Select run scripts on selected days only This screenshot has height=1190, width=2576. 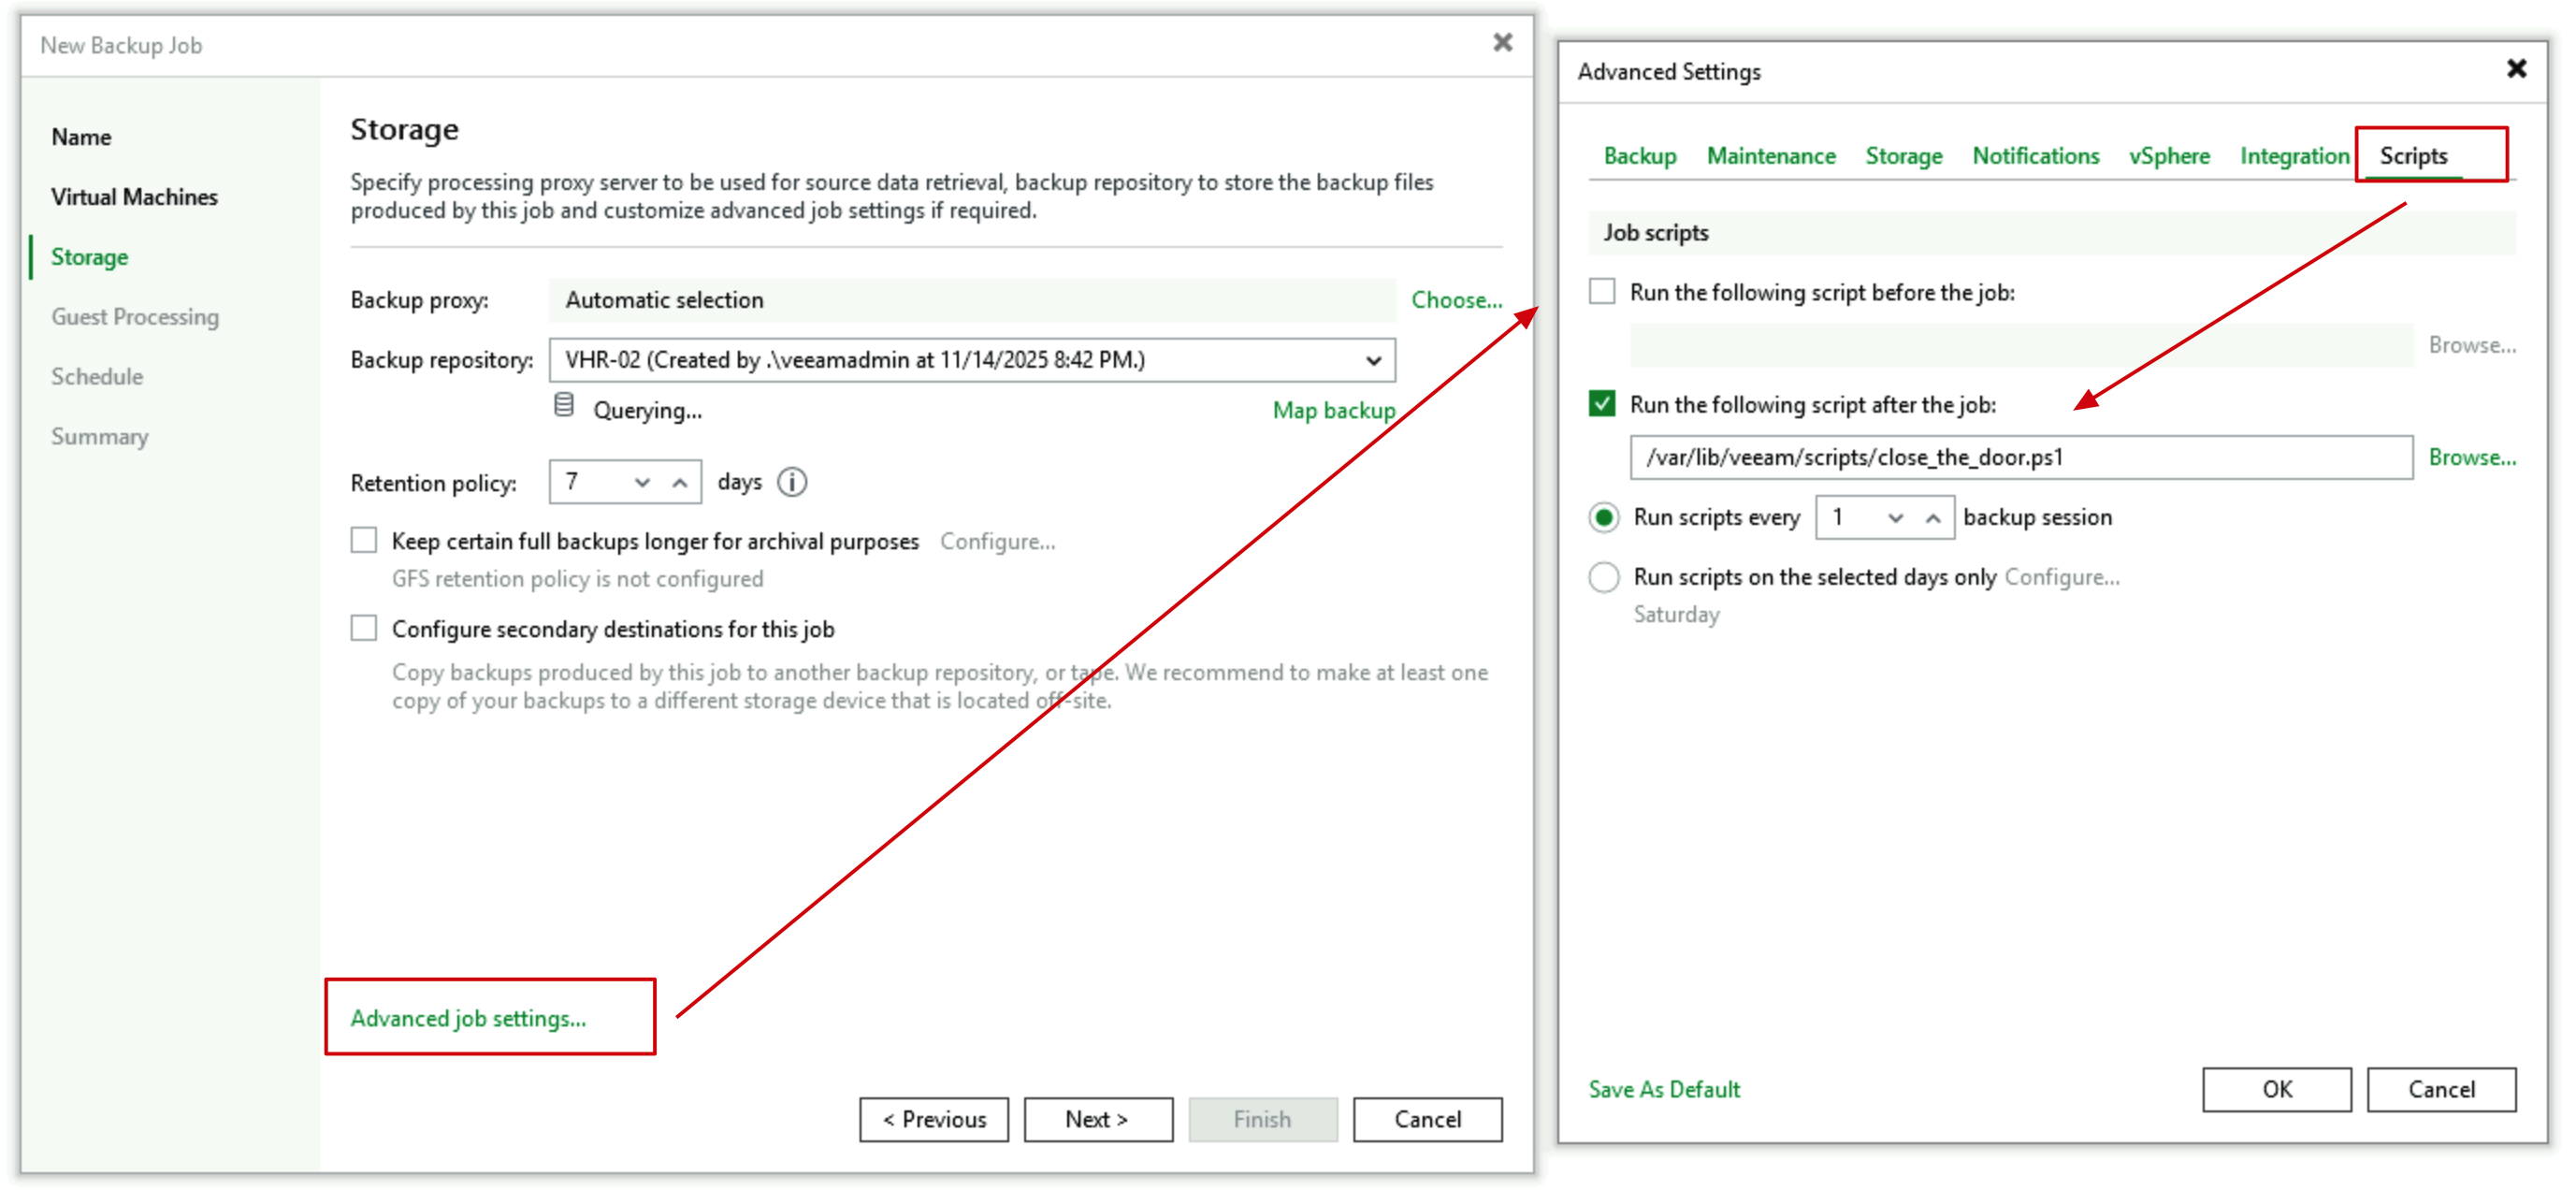pos(1604,577)
